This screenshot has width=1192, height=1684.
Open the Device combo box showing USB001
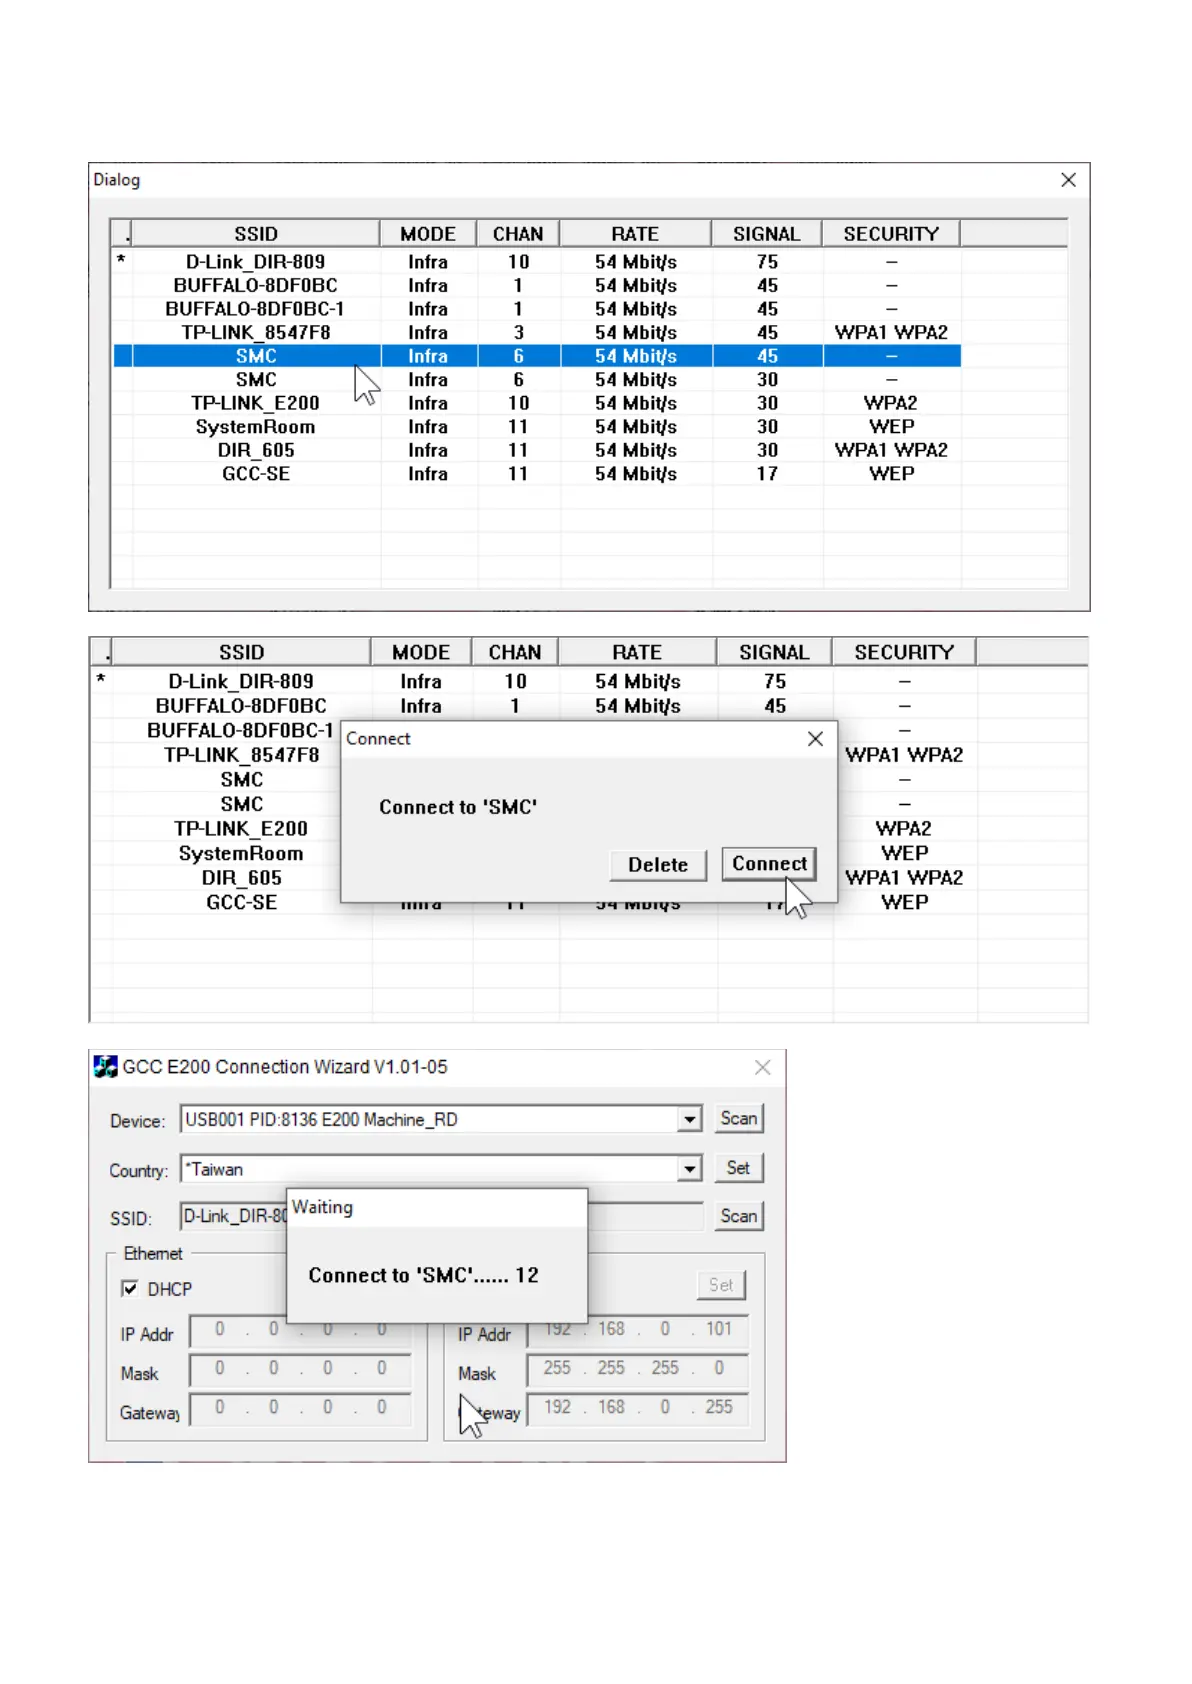point(430,1120)
